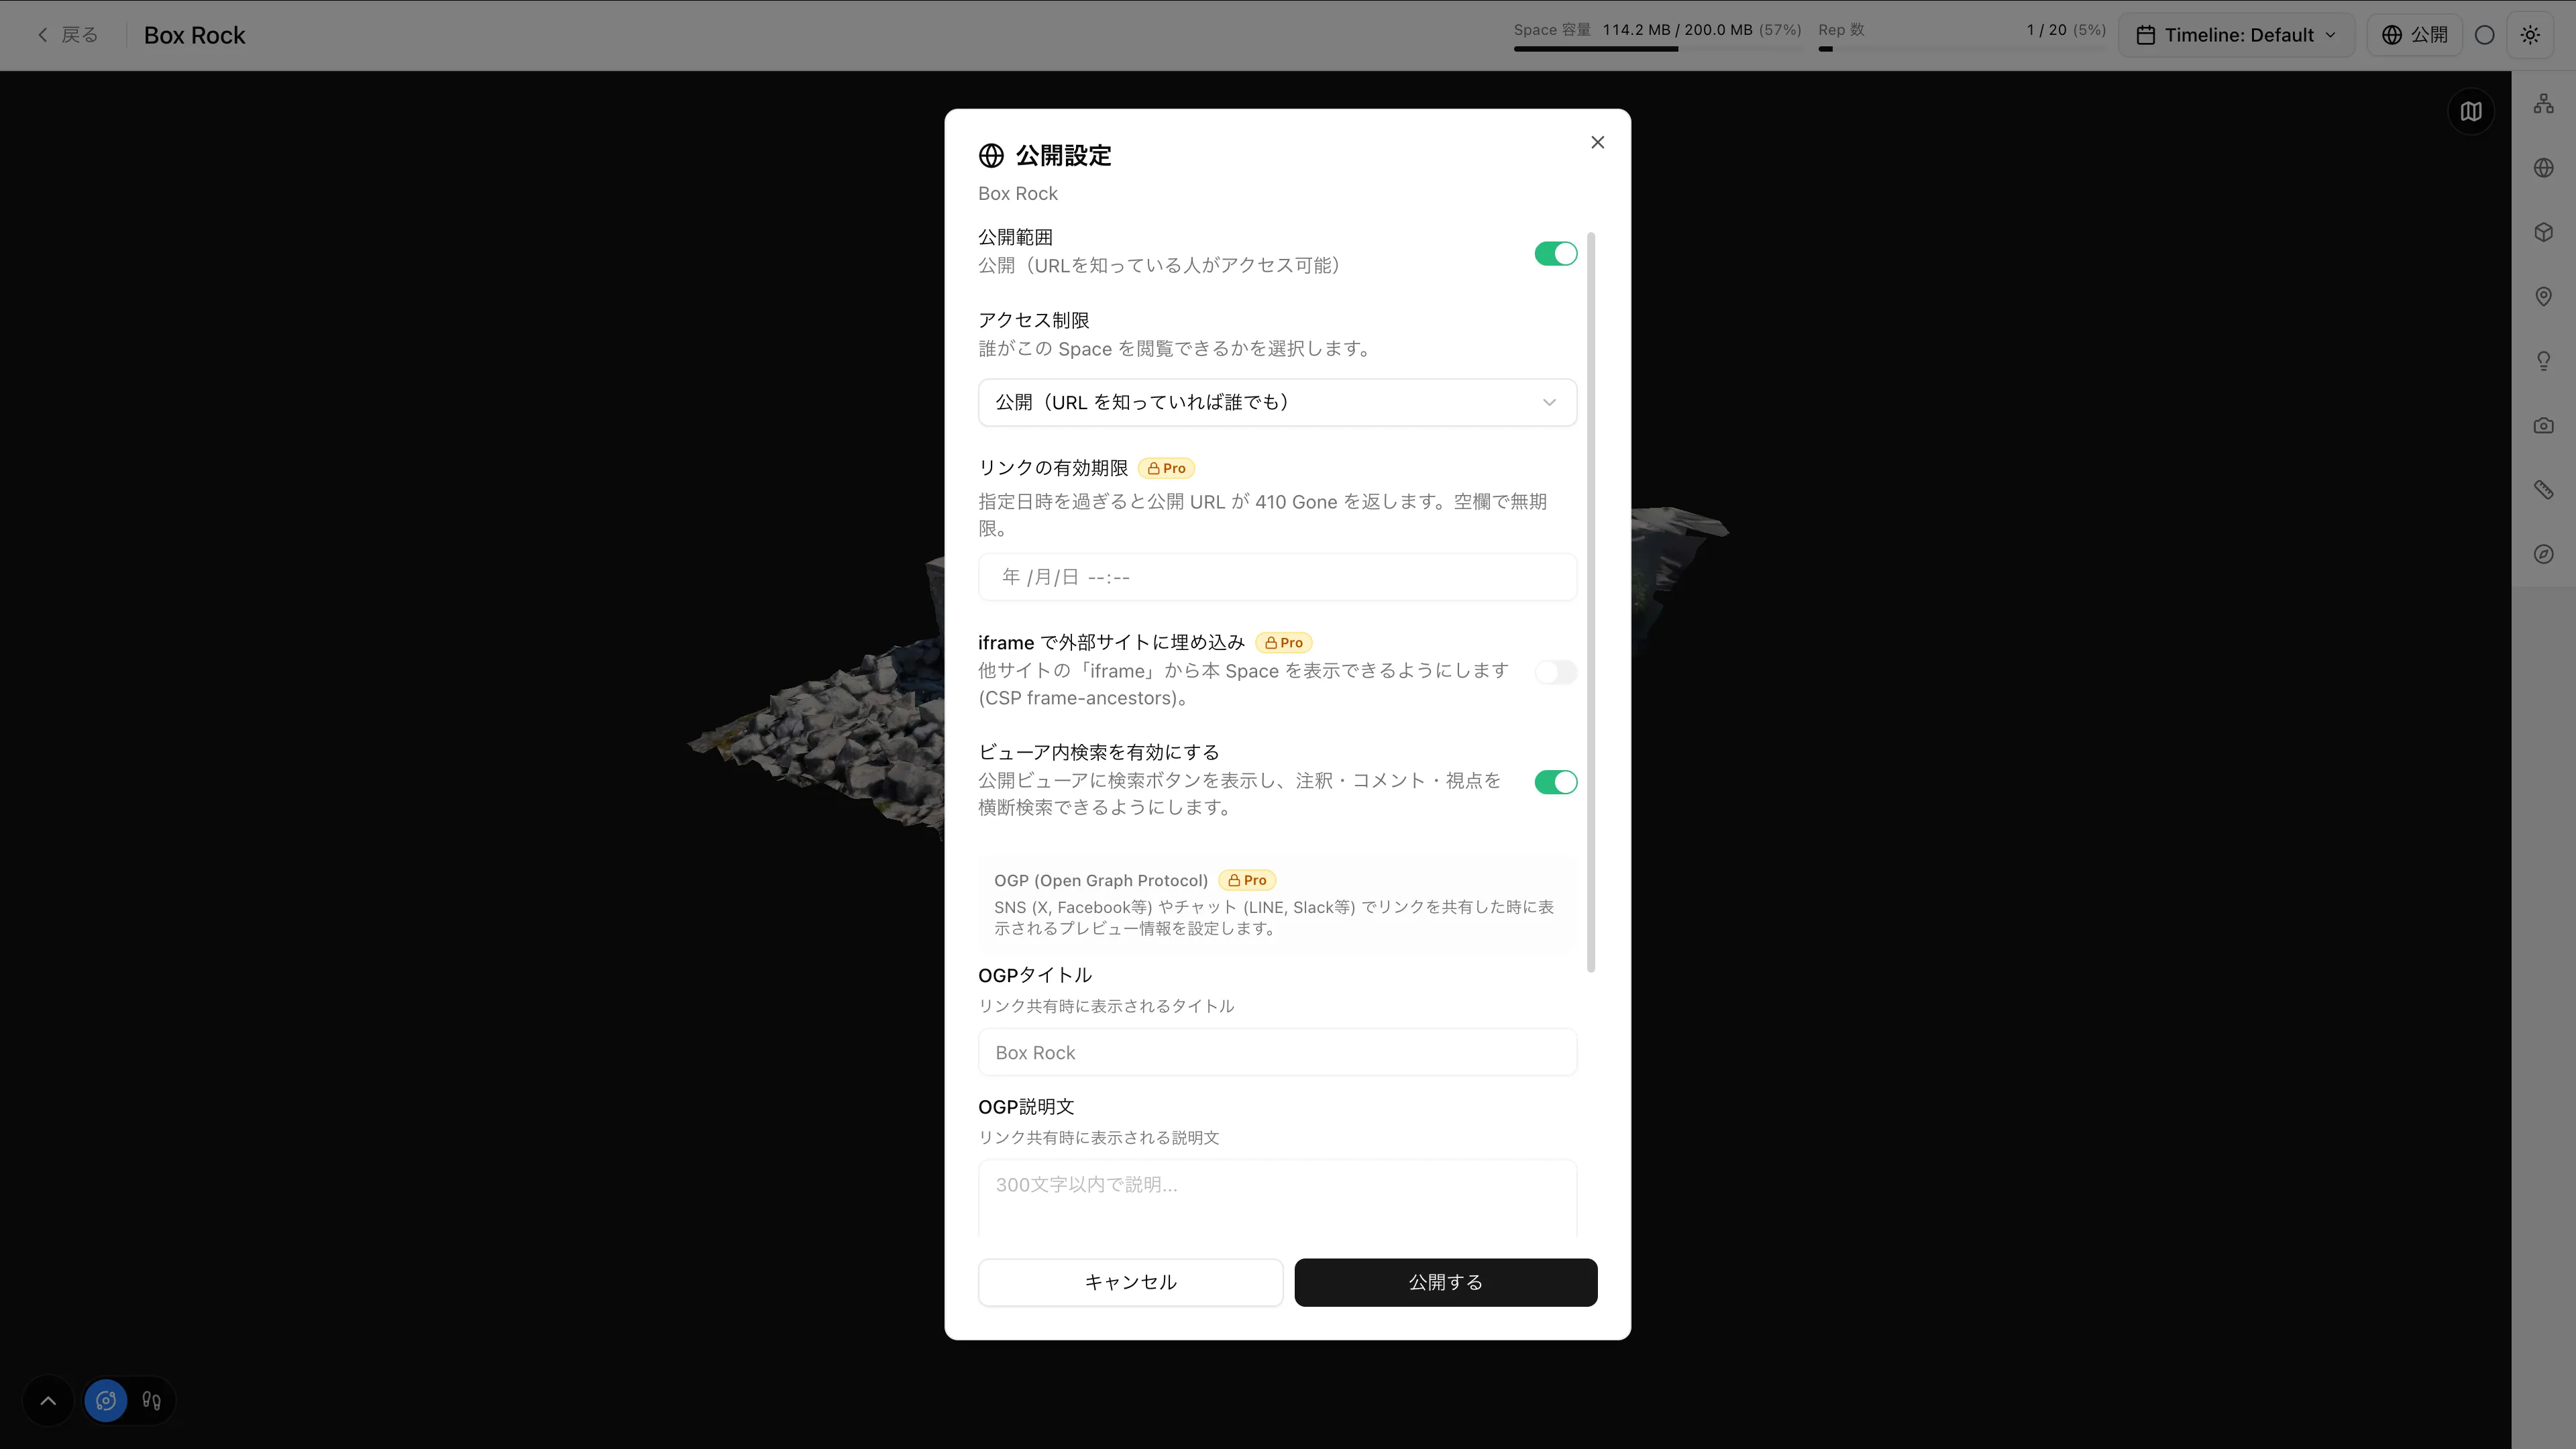Click the Pro badge next to OGP heading

click(1247, 880)
